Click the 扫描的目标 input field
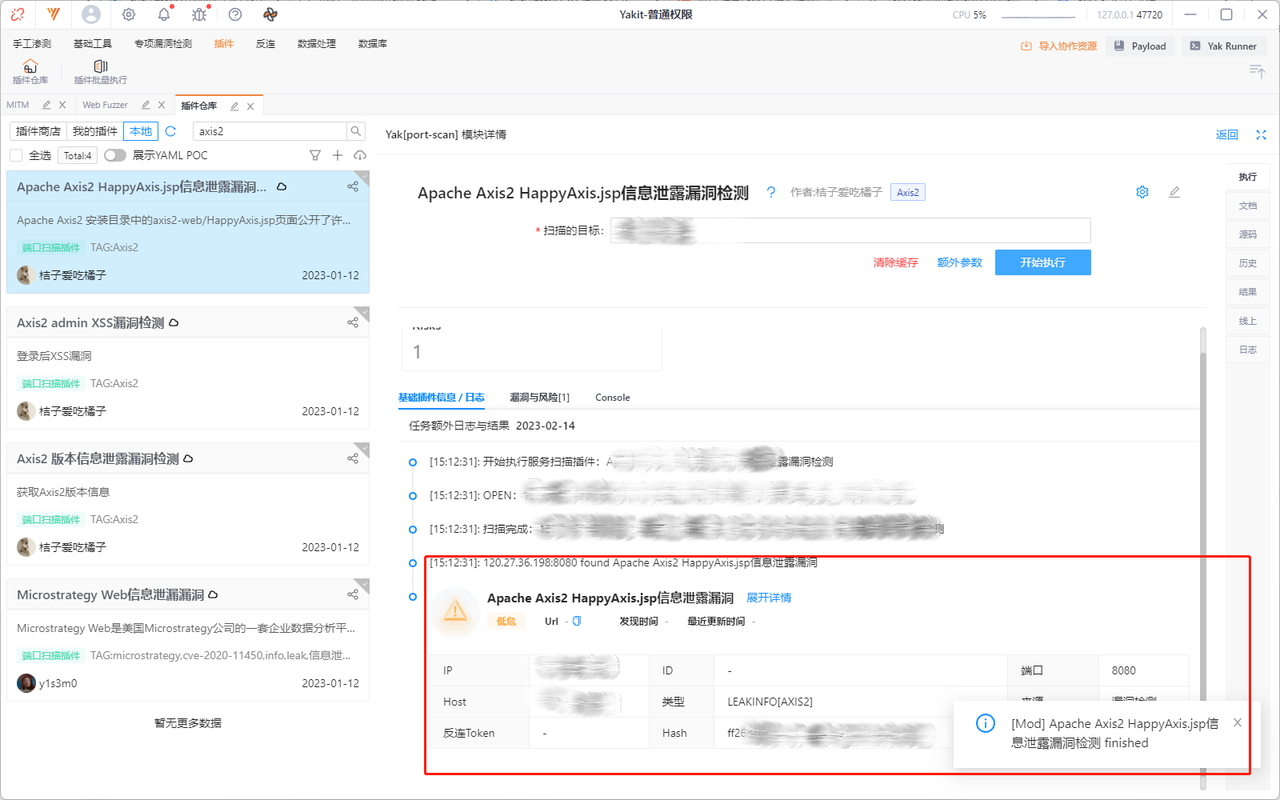Image resolution: width=1280 pixels, height=800 pixels. [850, 230]
